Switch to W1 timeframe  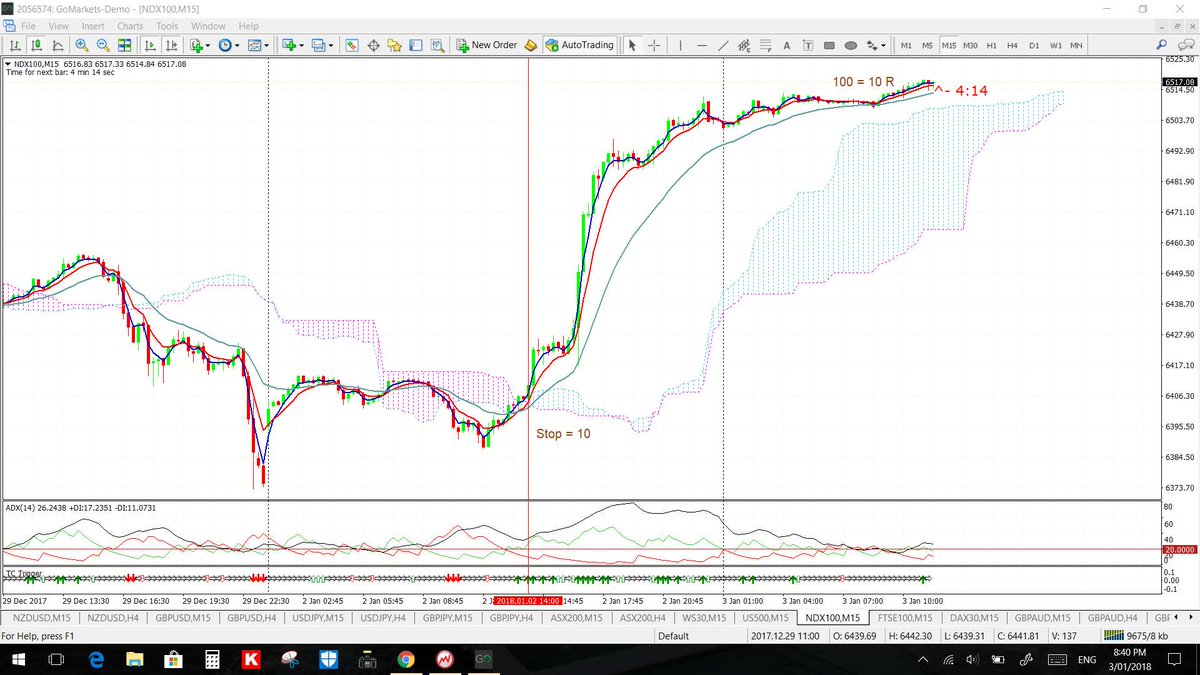pos(1055,45)
